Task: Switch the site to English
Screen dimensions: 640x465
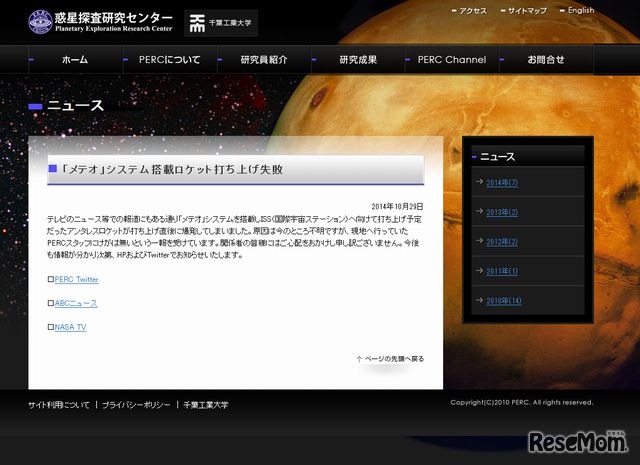Action: tap(581, 11)
